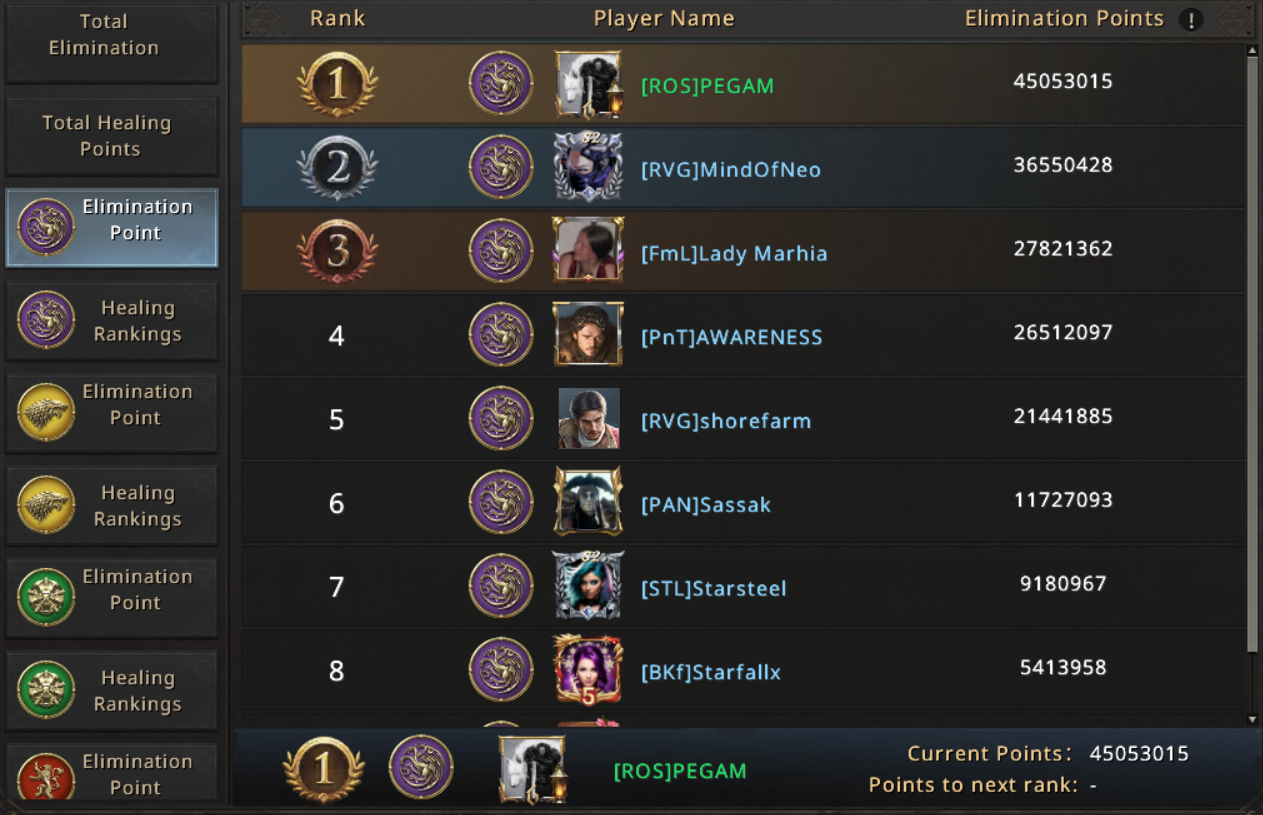Click the Elimination Points info exclamation icon
This screenshot has width=1263, height=815.
tap(1190, 20)
